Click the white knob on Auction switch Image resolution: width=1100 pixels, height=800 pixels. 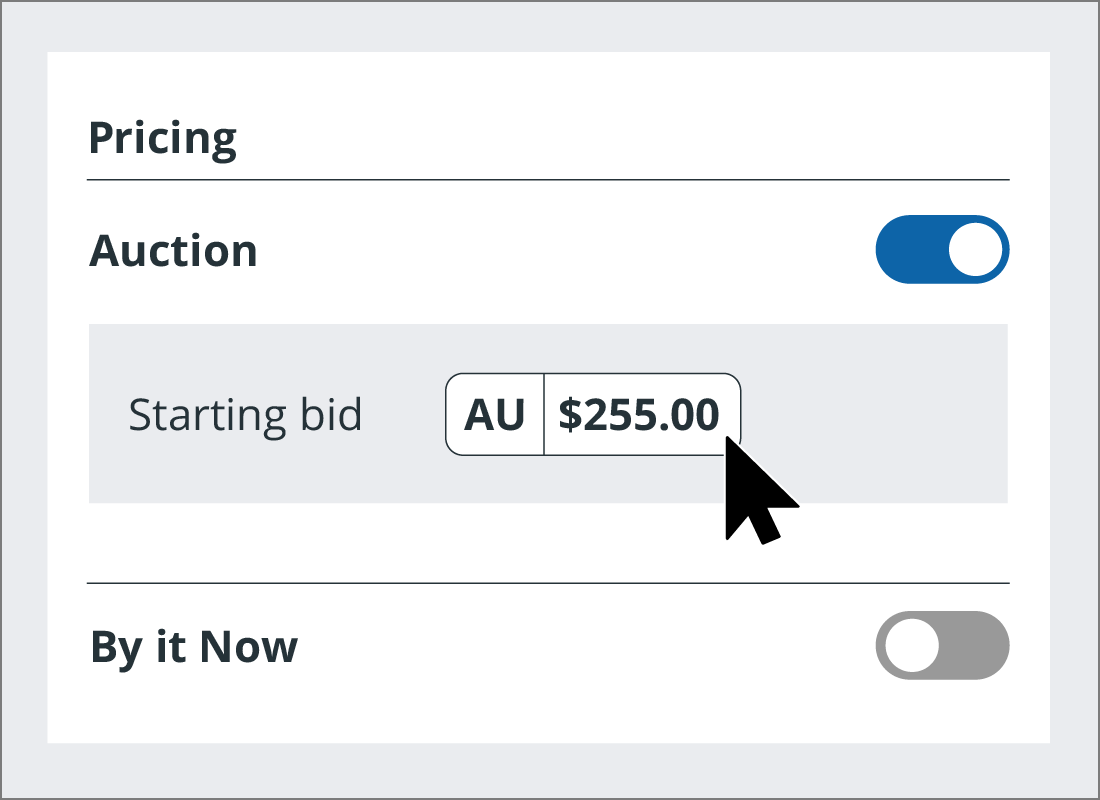point(975,249)
